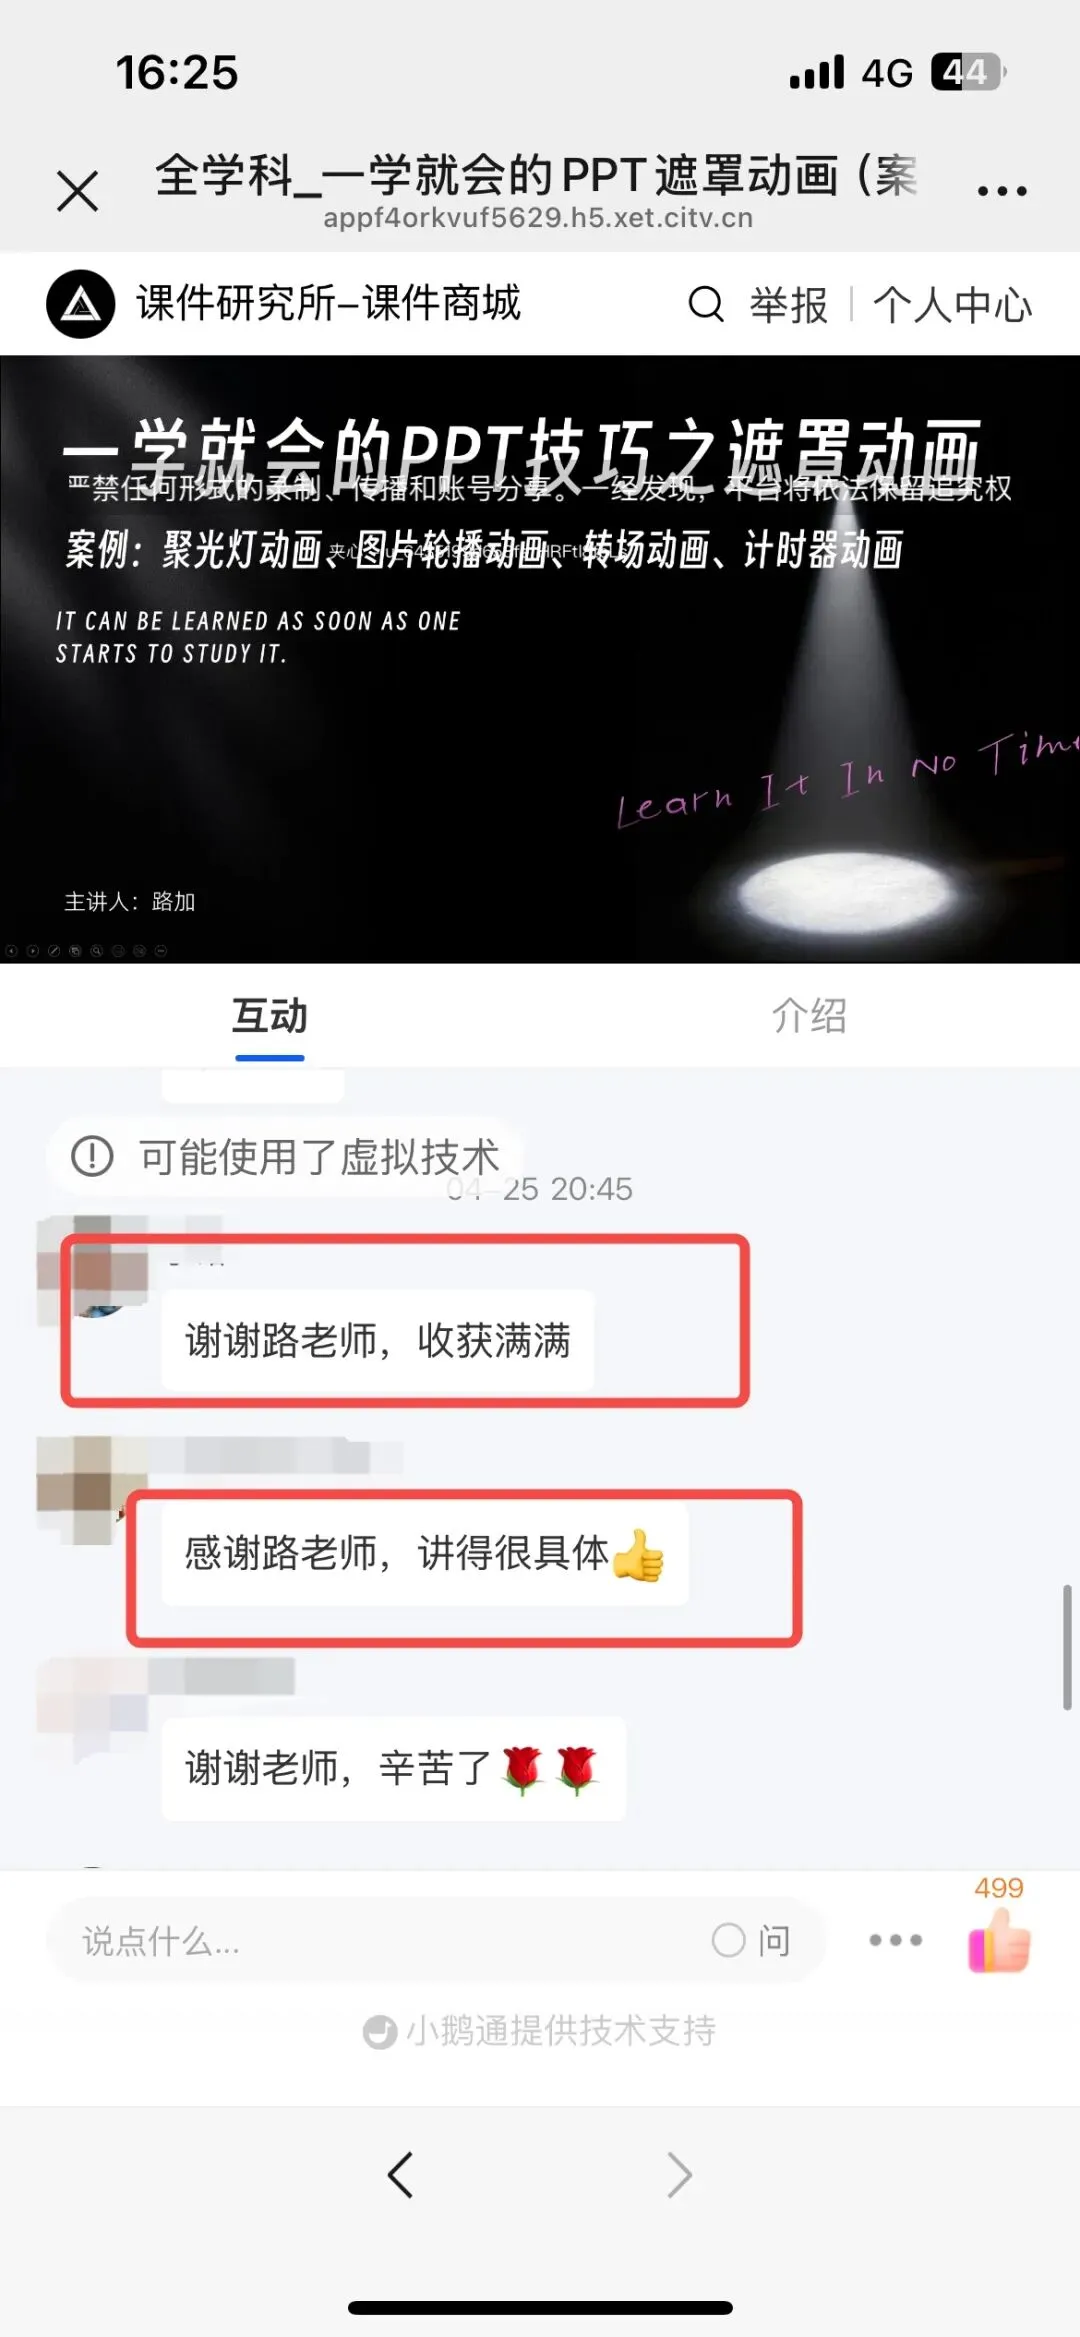Switch to the 介绍 tab
Screen dimensions: 1080x2337
click(809, 1016)
